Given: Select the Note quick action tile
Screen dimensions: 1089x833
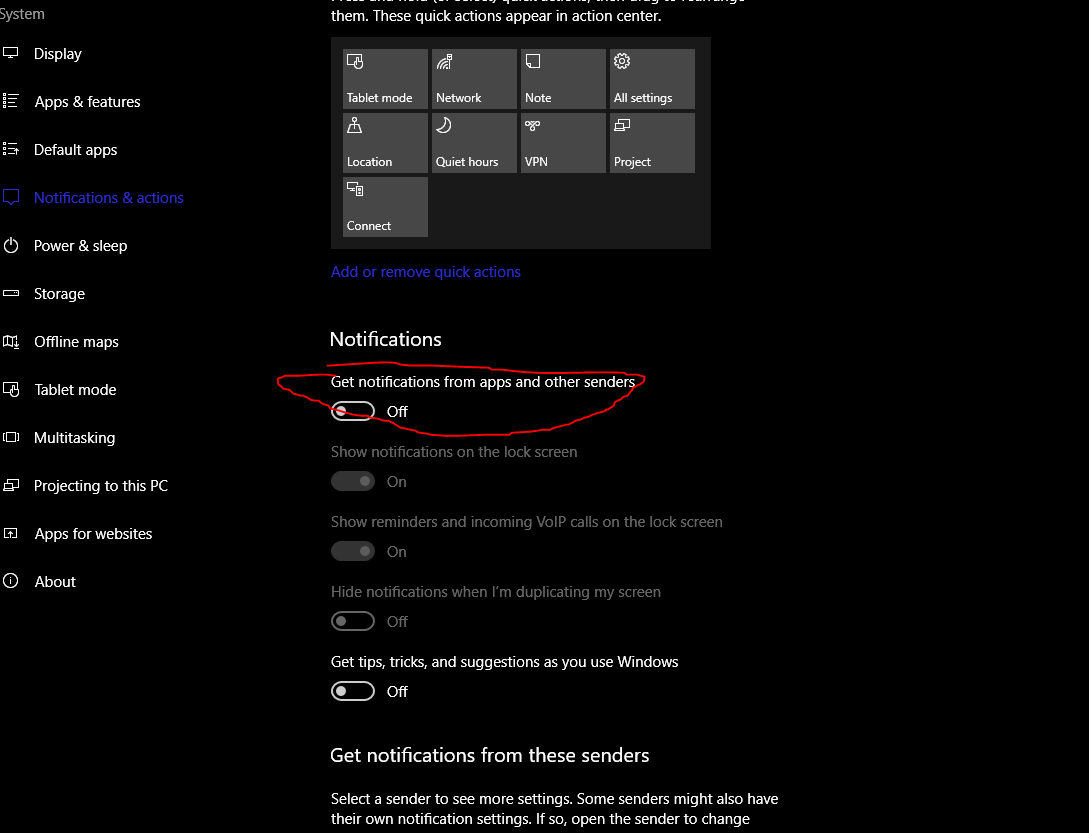Looking at the screenshot, I should click(563, 79).
